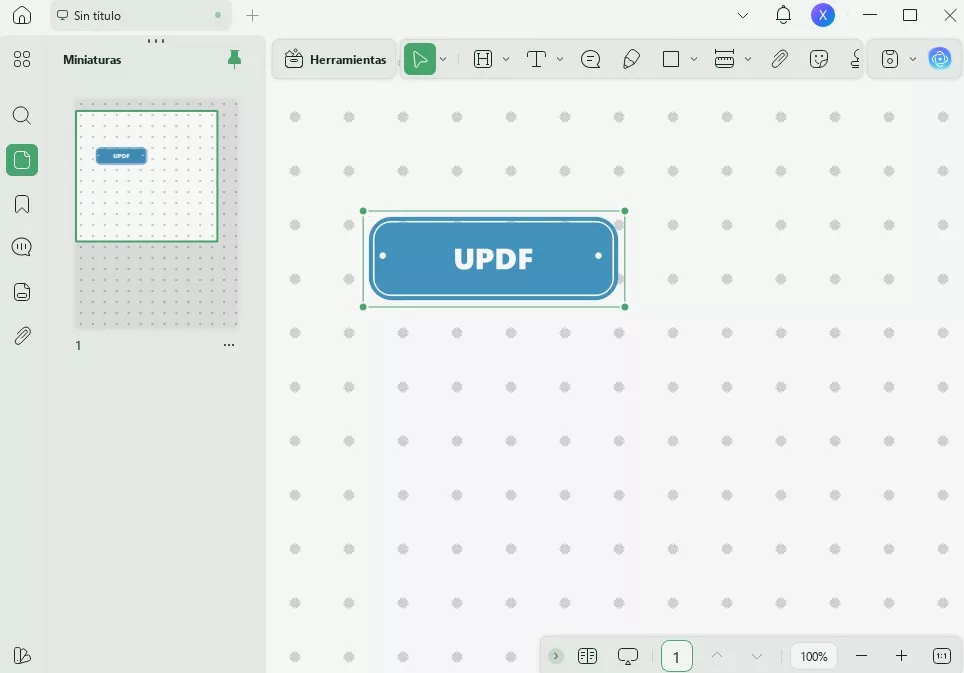Expand the save options dropdown arrow

(913, 59)
